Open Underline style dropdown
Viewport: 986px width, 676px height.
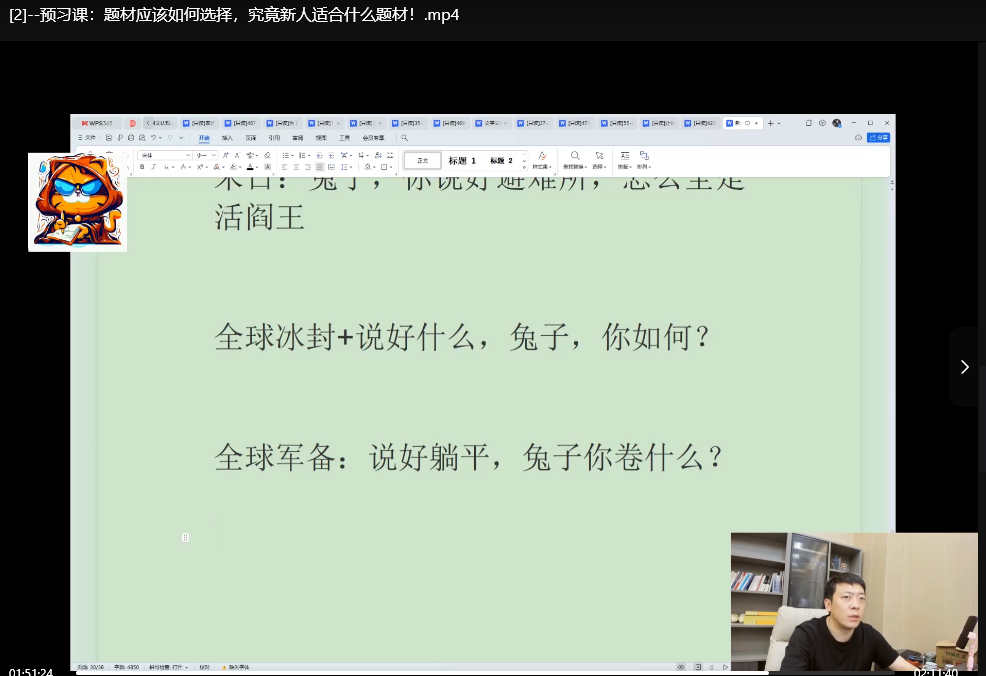pos(173,167)
